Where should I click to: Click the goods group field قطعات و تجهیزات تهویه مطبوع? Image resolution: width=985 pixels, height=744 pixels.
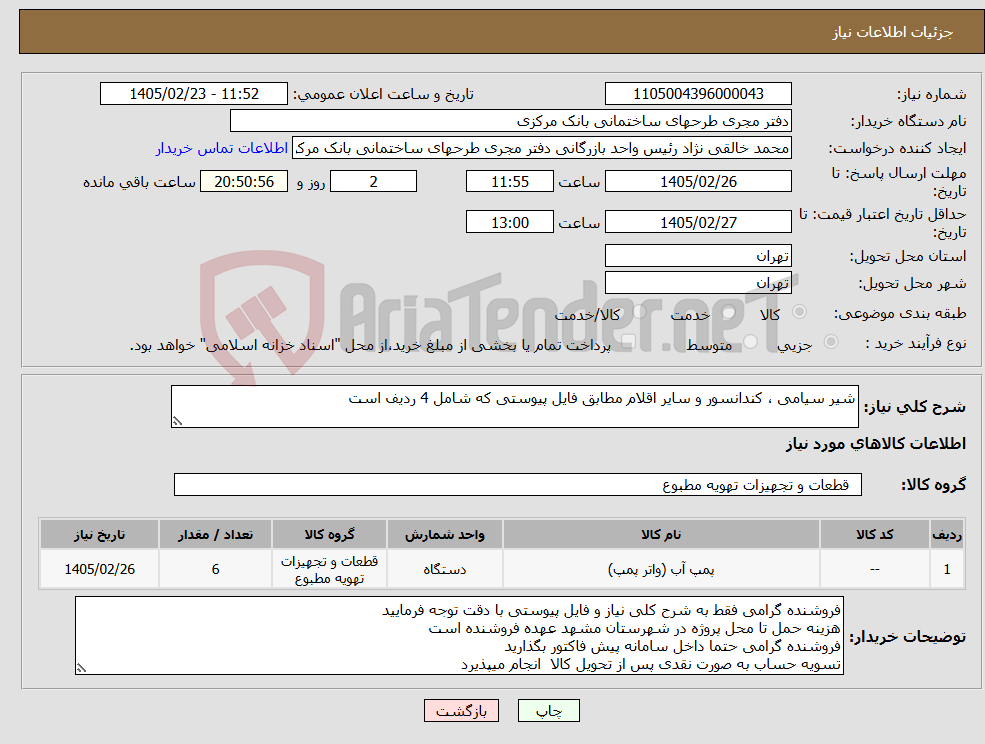(x=518, y=484)
